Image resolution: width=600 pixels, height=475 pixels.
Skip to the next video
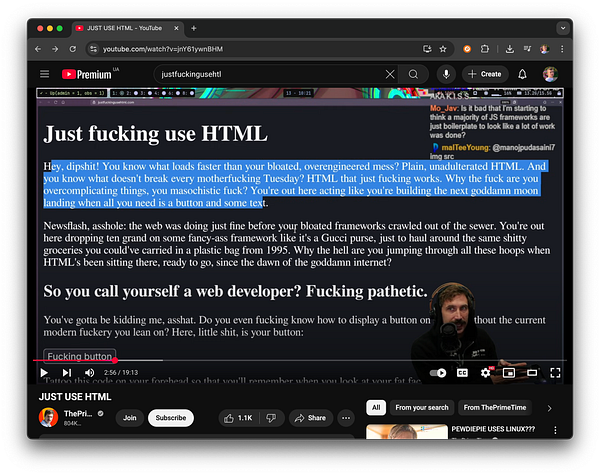coord(67,372)
